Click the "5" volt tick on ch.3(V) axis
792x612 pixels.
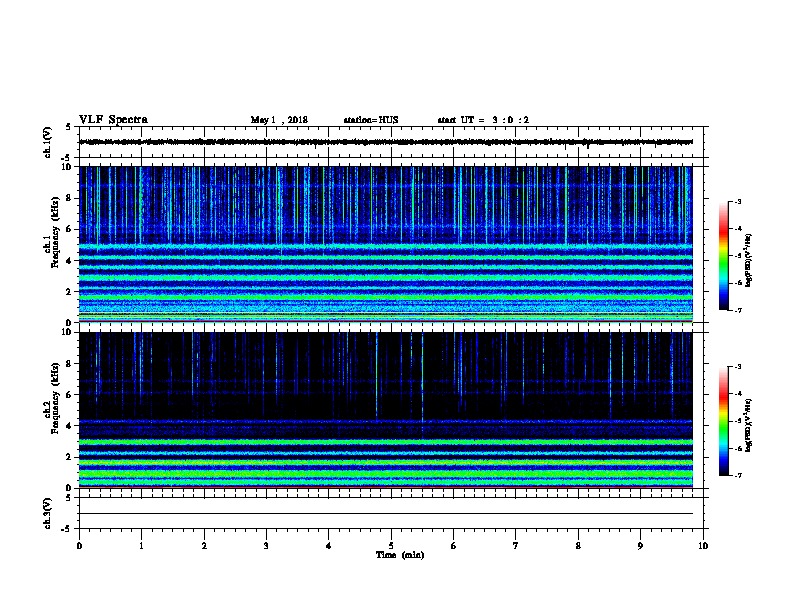coord(68,498)
